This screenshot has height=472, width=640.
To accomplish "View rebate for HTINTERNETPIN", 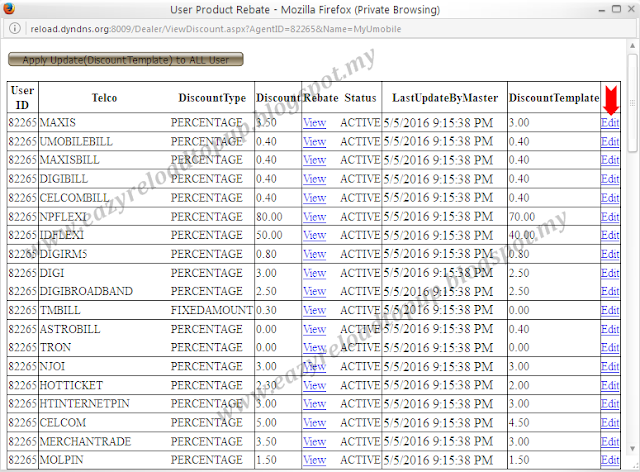I will point(314,404).
